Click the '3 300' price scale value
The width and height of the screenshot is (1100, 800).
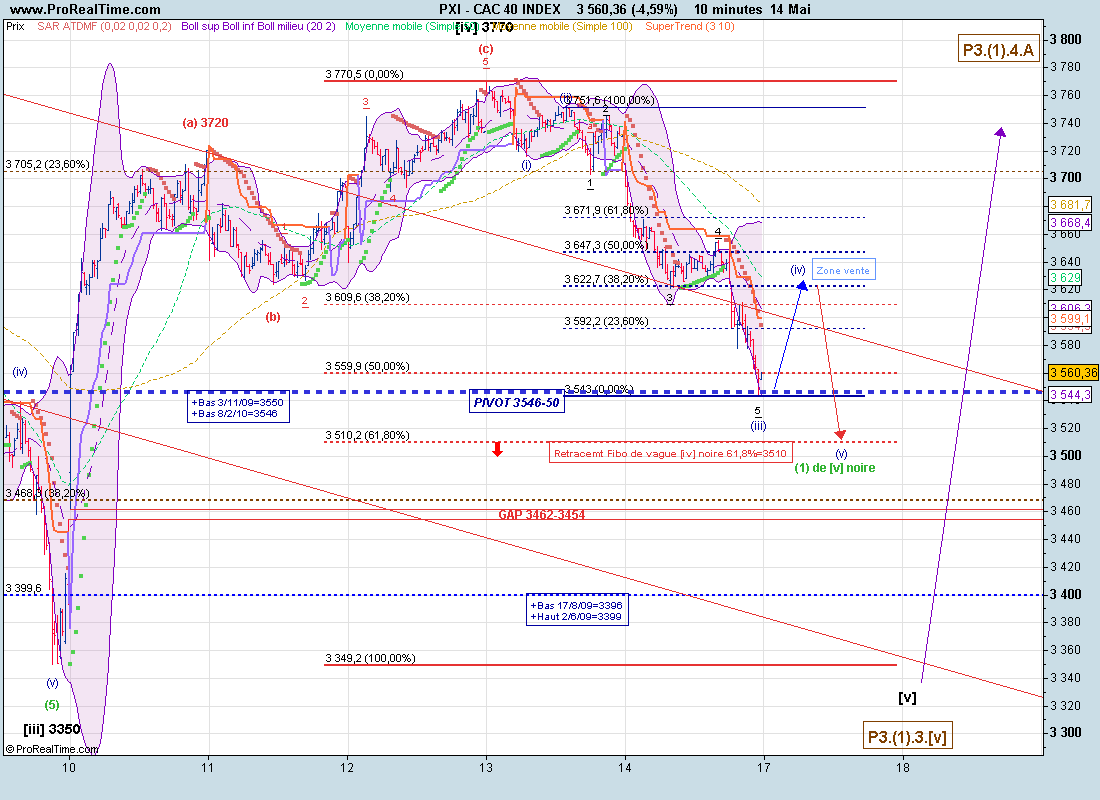coord(1066,733)
